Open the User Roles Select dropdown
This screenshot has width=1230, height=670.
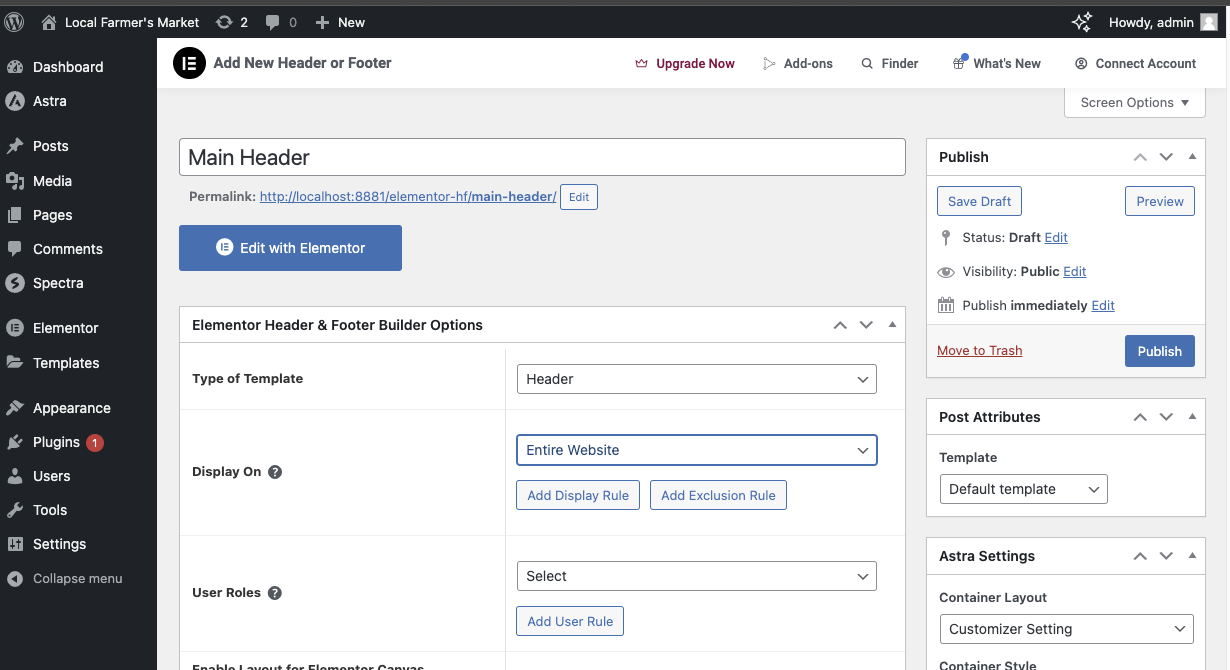[x=697, y=576]
